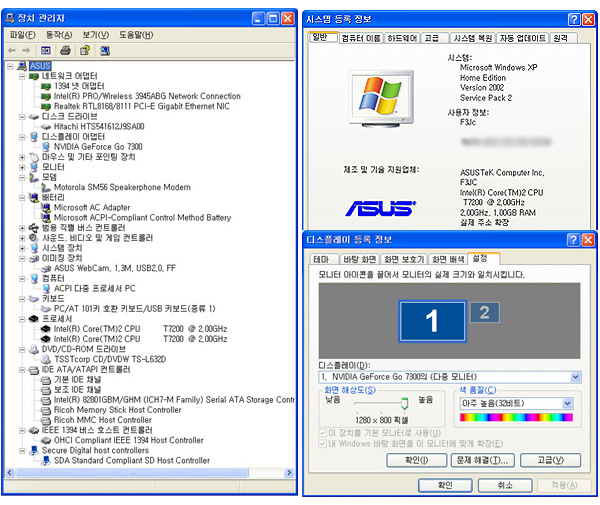Select the Ricoh MMC Host Controller row
The image size is (600, 505).
[x=96, y=420]
